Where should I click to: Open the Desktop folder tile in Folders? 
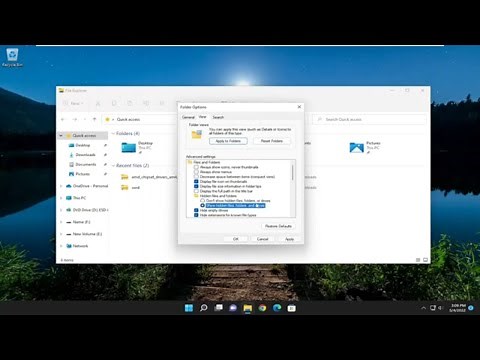137,147
